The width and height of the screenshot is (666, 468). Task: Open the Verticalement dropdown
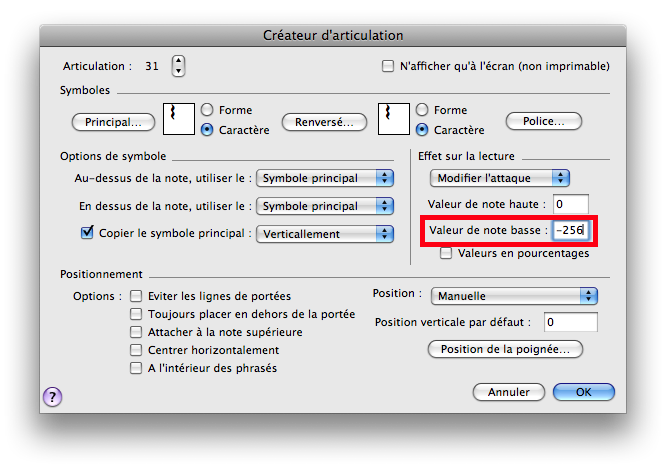325,234
